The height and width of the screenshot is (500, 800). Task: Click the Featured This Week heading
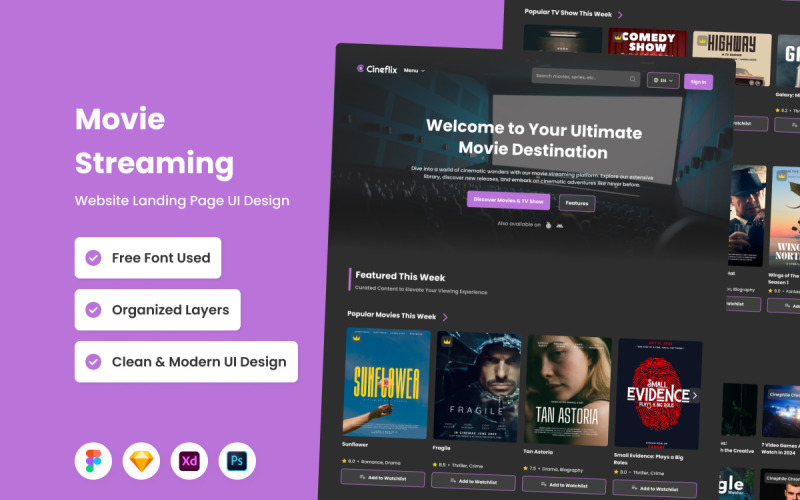tap(400, 276)
